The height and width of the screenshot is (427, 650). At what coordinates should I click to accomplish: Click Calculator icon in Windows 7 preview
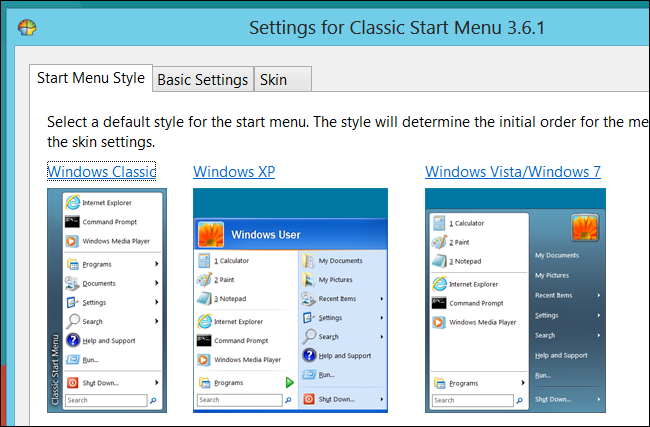tap(439, 223)
